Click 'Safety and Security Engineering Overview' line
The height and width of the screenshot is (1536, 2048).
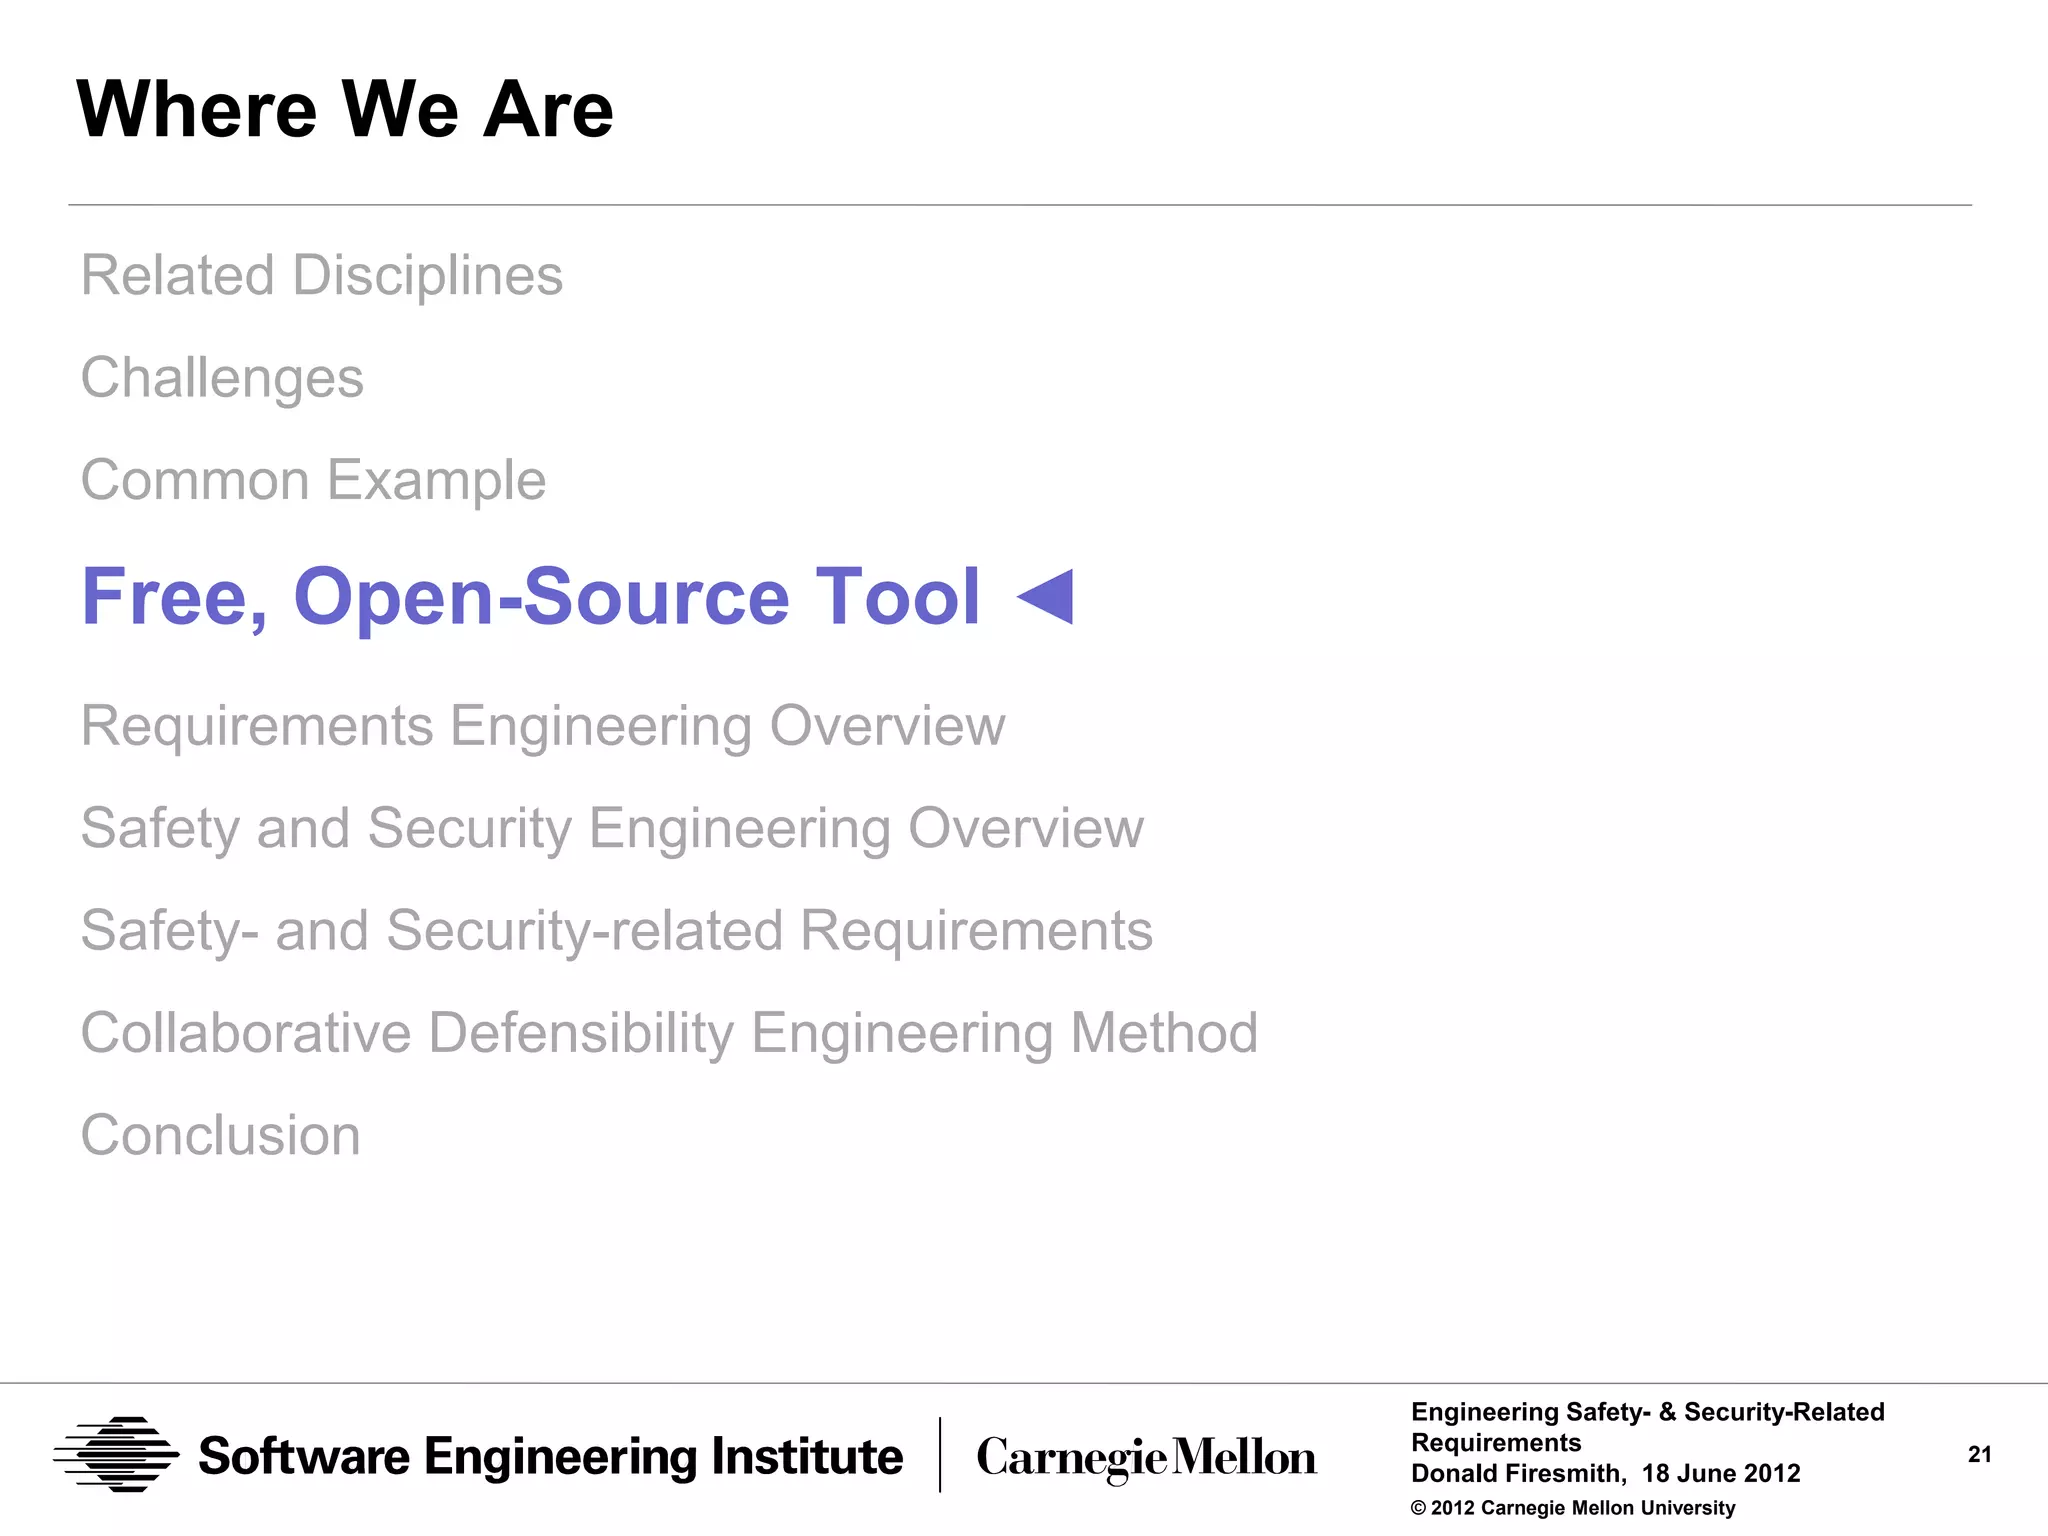[612, 829]
